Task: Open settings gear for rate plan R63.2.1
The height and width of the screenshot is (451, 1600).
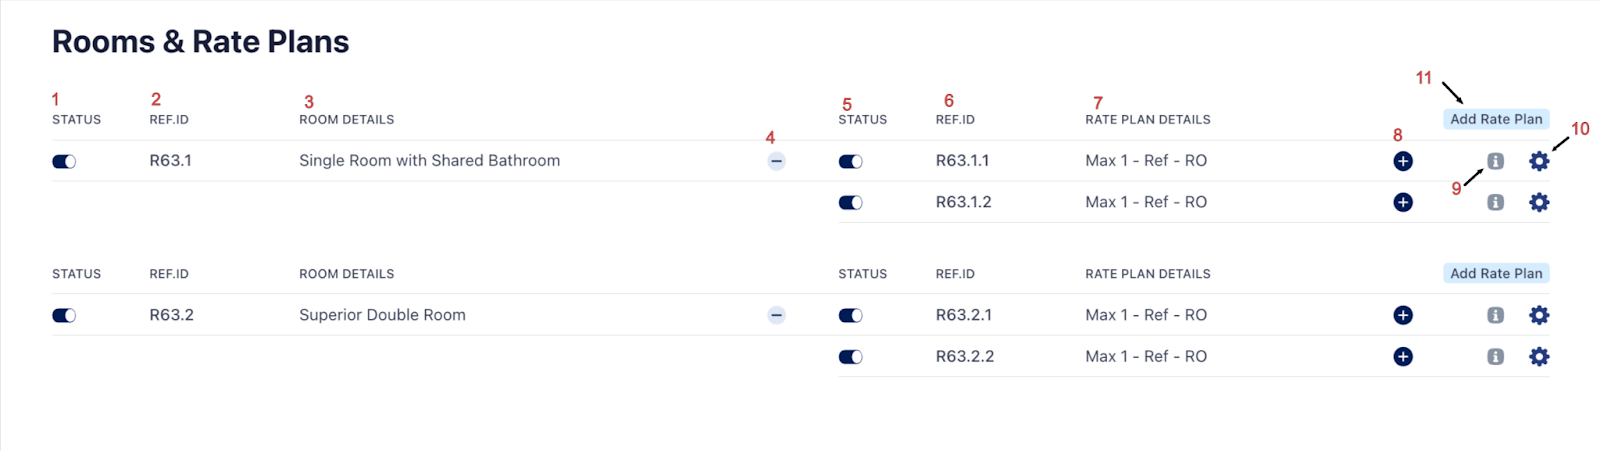Action: (x=1539, y=315)
